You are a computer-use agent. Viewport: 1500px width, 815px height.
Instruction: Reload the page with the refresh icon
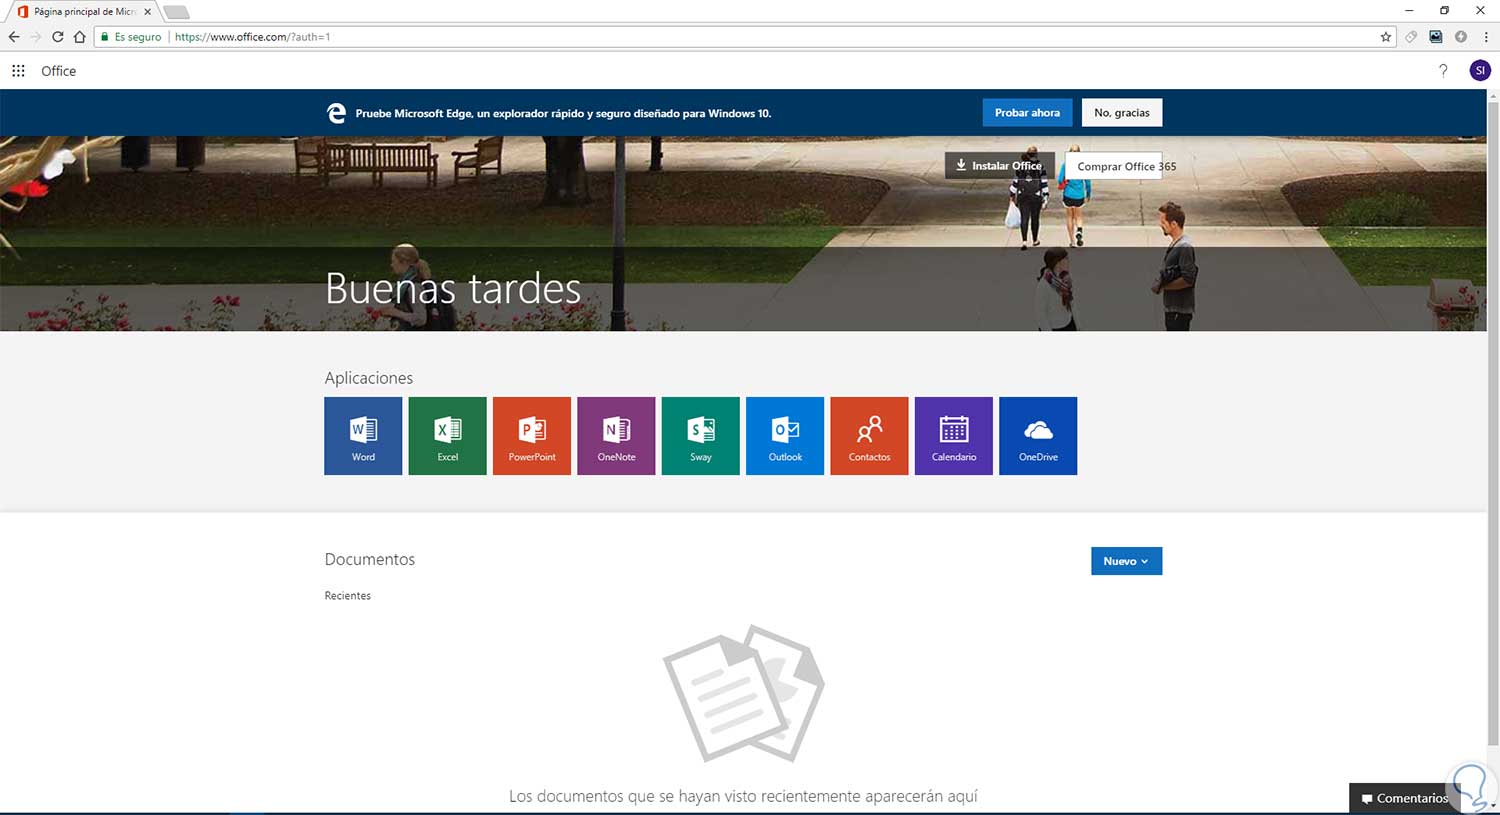(x=58, y=37)
